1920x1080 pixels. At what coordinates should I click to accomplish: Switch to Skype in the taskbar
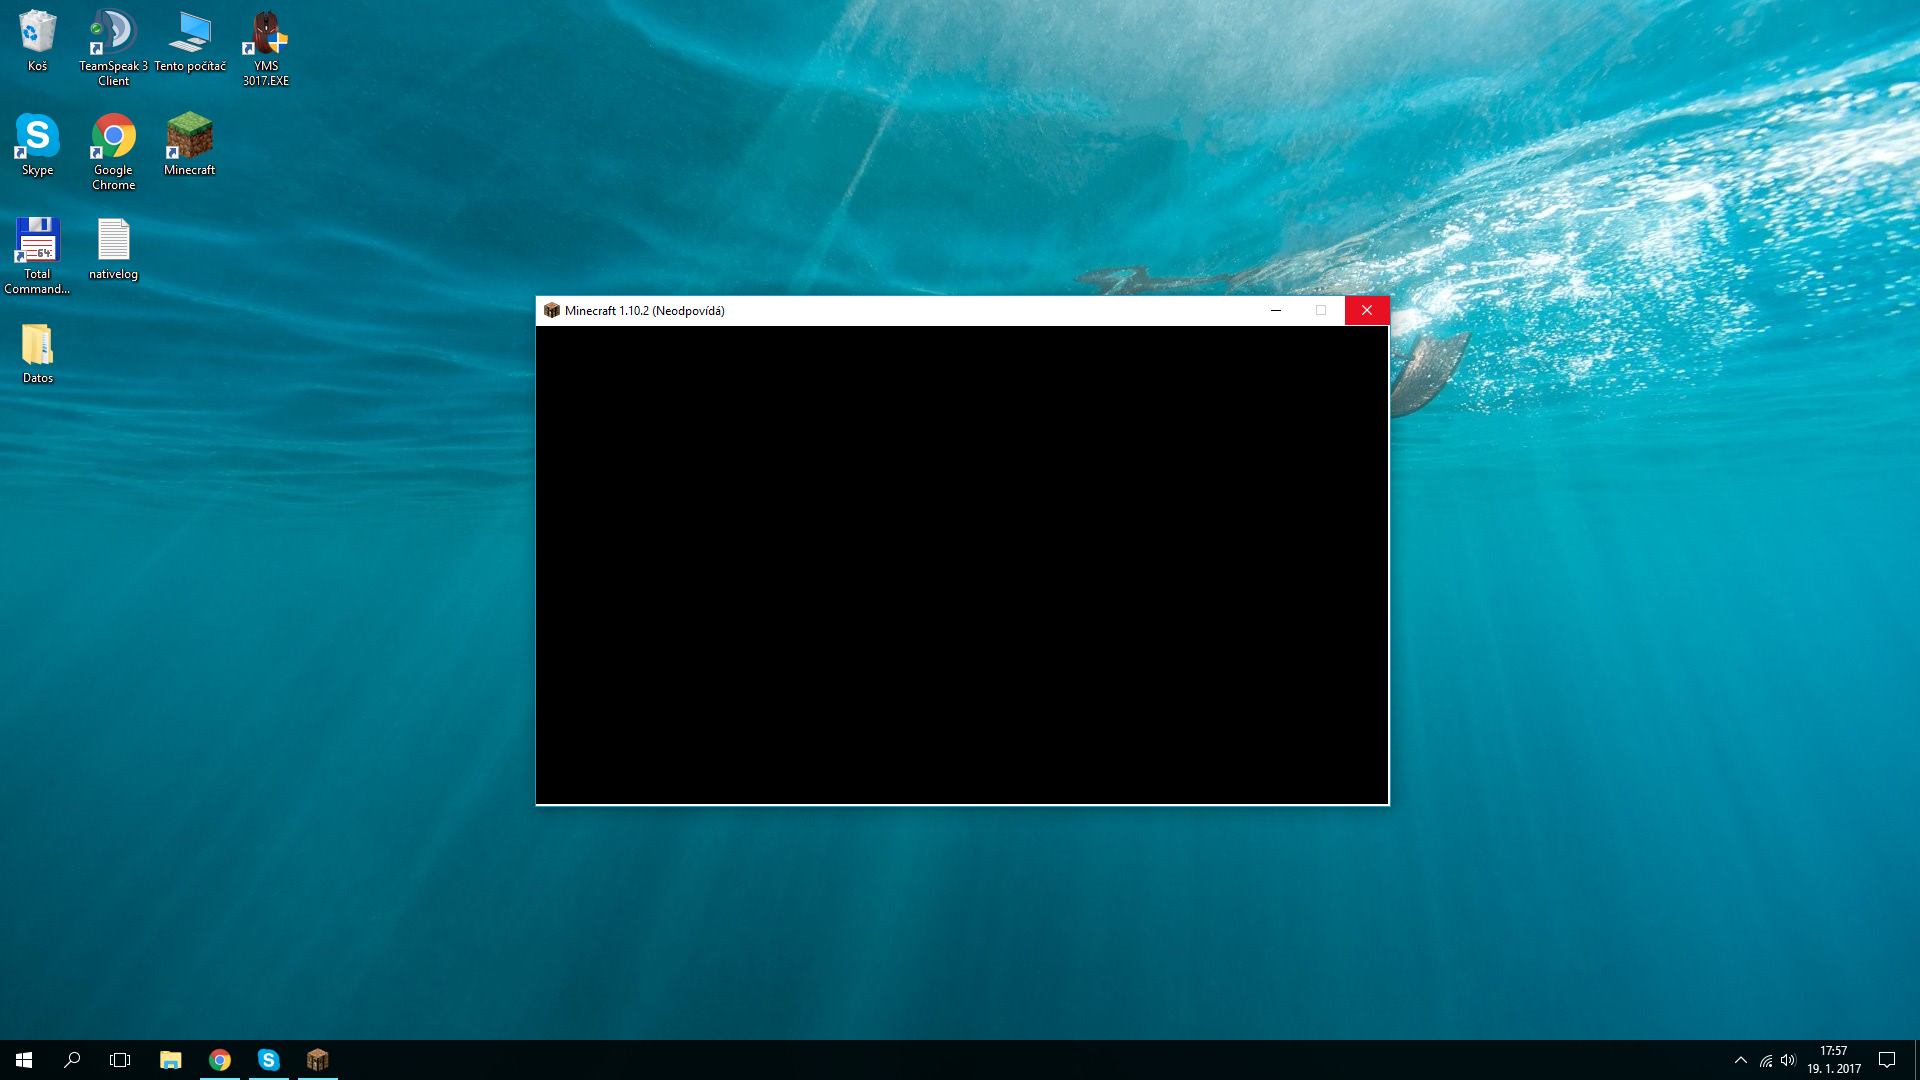click(x=268, y=1060)
